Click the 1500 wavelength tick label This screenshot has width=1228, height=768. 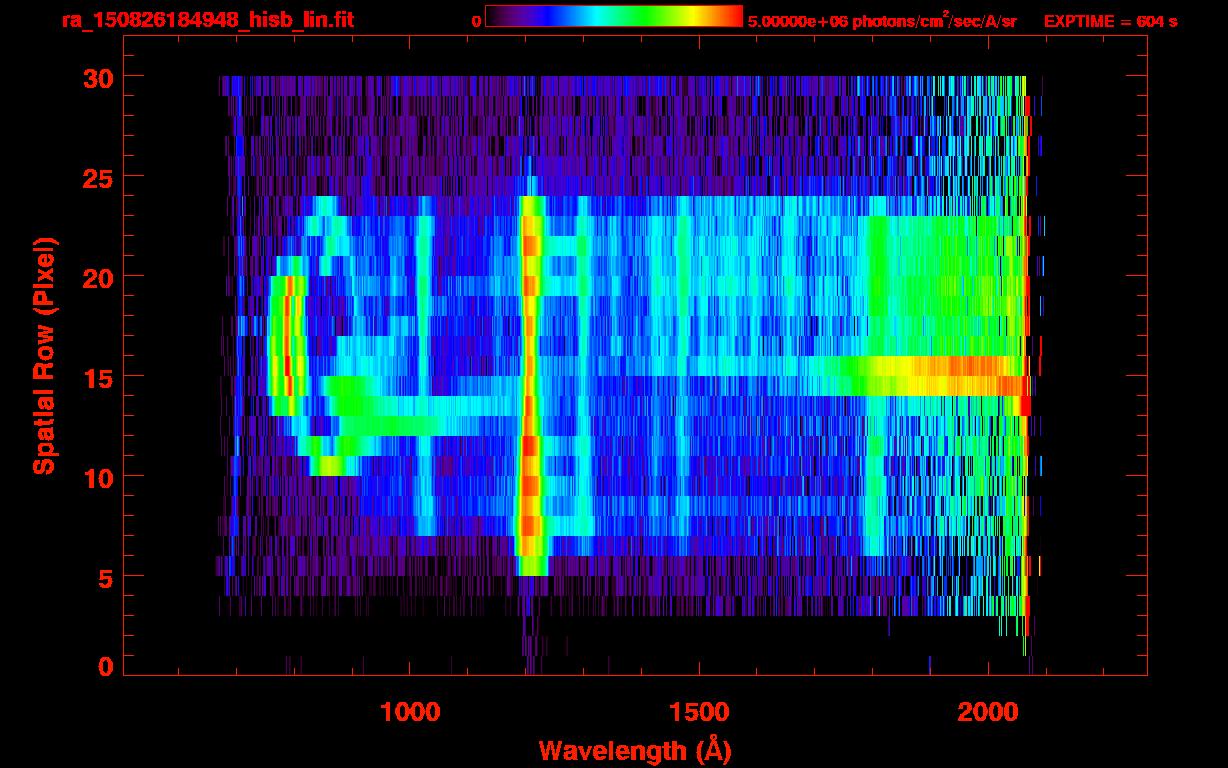(x=698, y=712)
